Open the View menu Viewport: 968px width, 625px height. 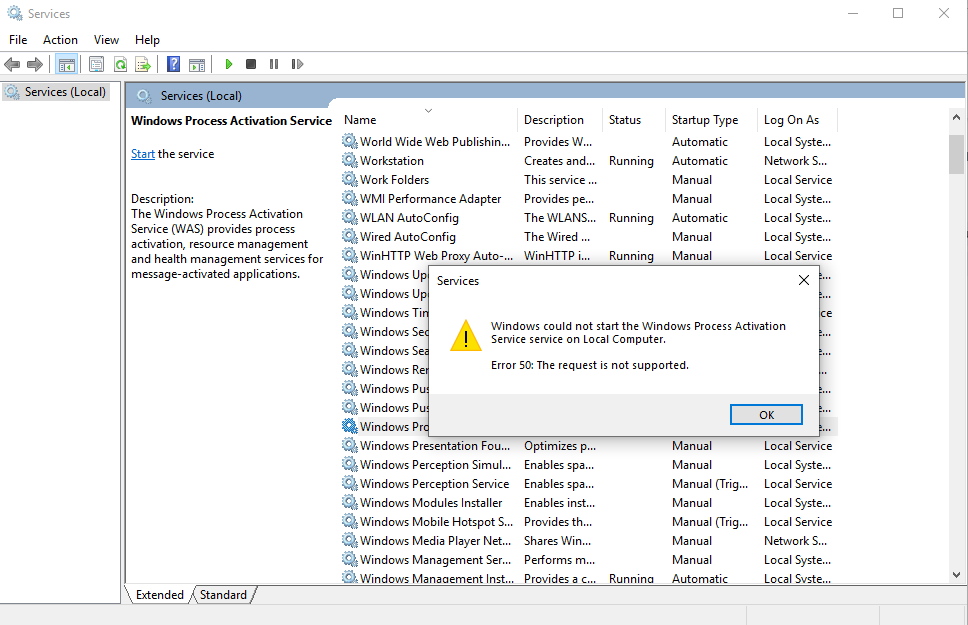pyautogui.click(x=106, y=39)
